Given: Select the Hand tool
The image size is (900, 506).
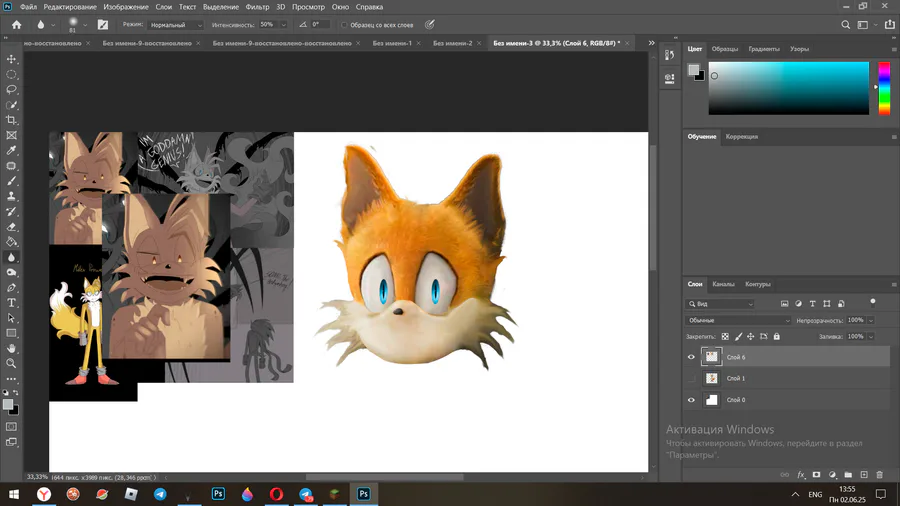Looking at the screenshot, I should [12, 348].
